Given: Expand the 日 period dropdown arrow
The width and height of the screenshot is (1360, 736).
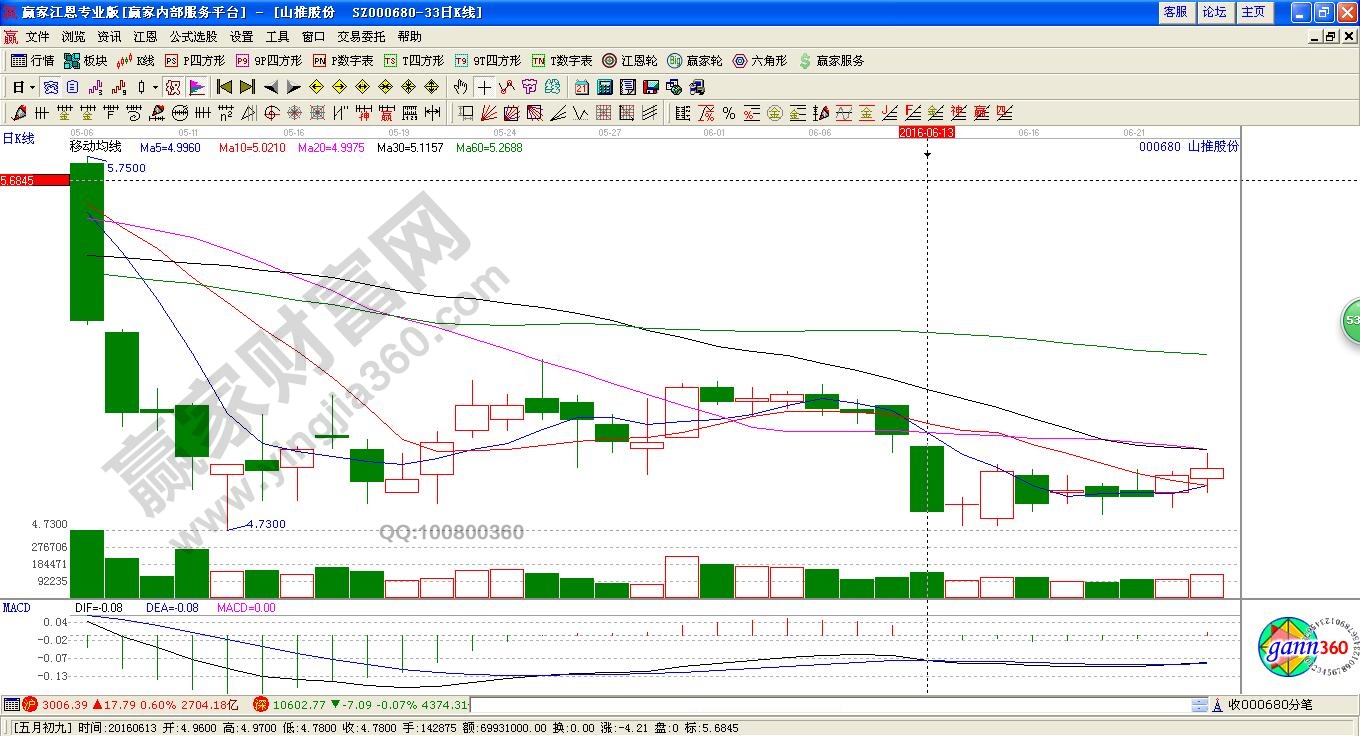Looking at the screenshot, I should pyautogui.click(x=31, y=87).
